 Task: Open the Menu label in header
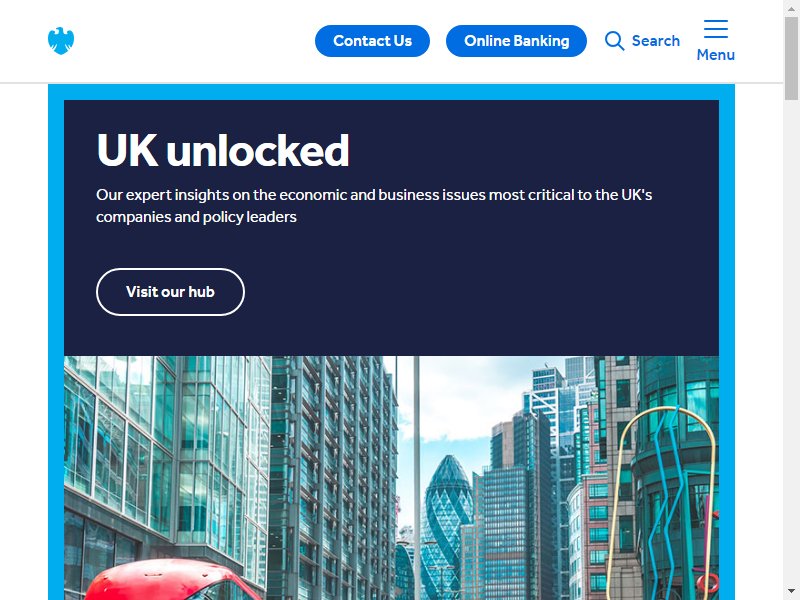[716, 55]
